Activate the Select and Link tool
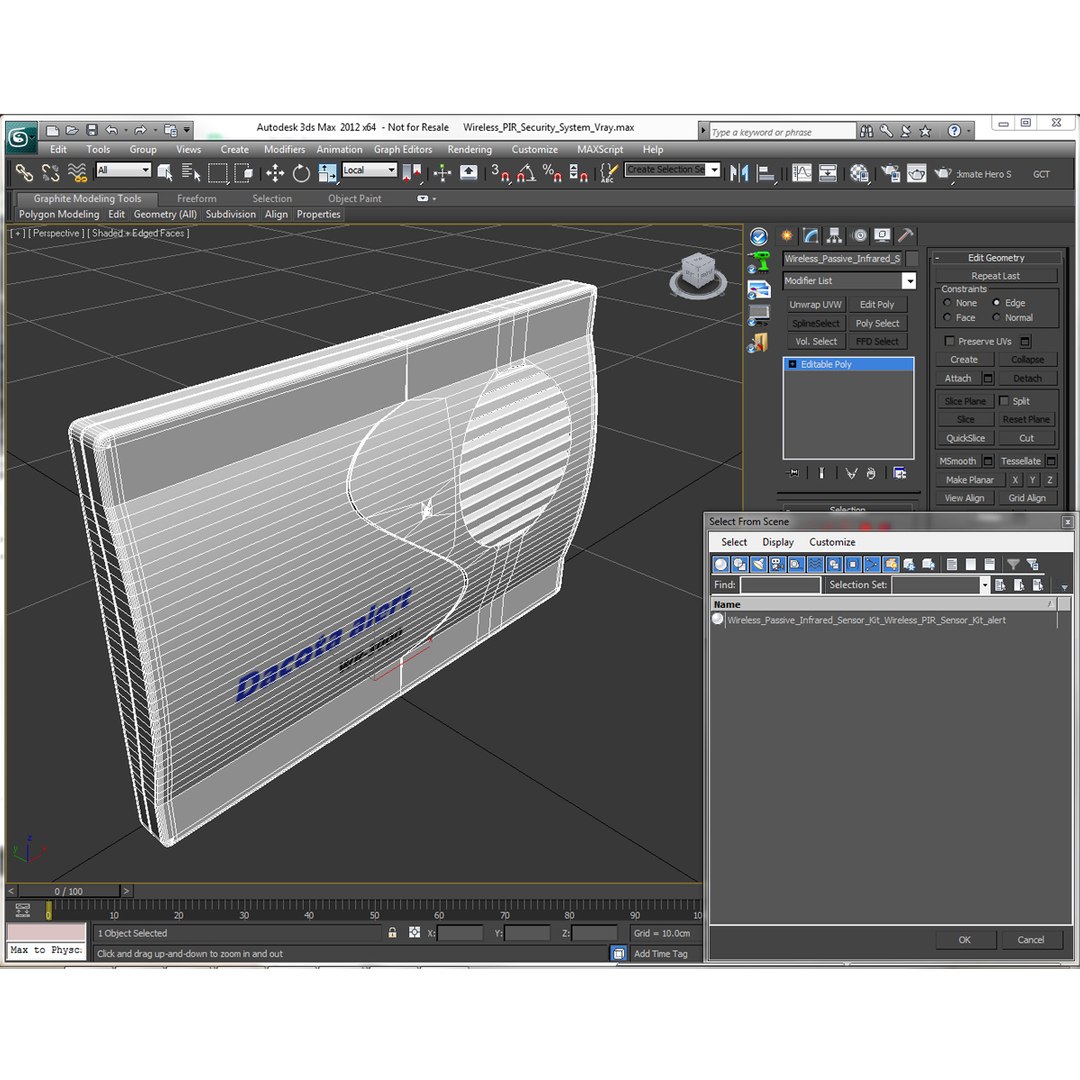 click(24, 173)
